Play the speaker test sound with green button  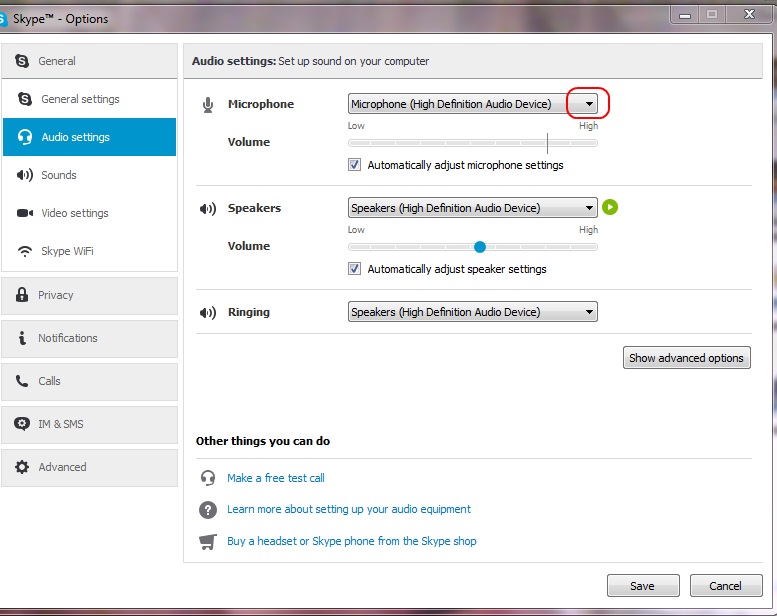tap(610, 207)
